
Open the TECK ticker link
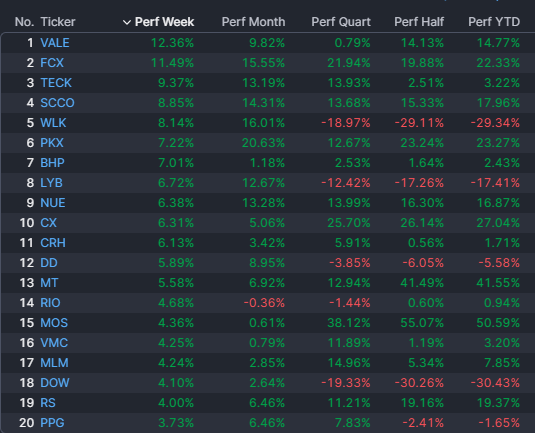(56, 83)
